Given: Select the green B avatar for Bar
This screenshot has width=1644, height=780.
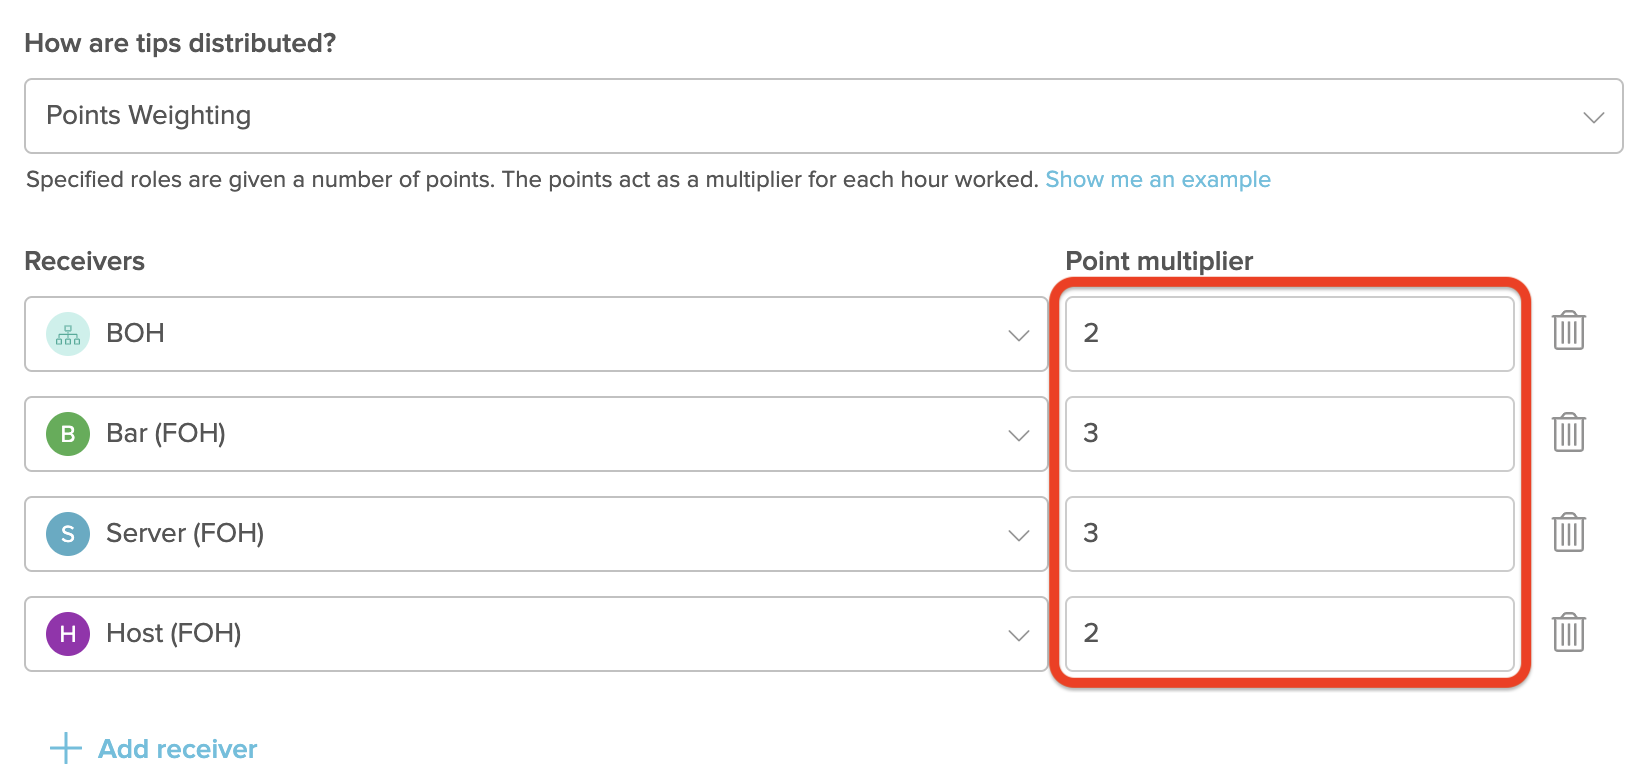Looking at the screenshot, I should 66,434.
